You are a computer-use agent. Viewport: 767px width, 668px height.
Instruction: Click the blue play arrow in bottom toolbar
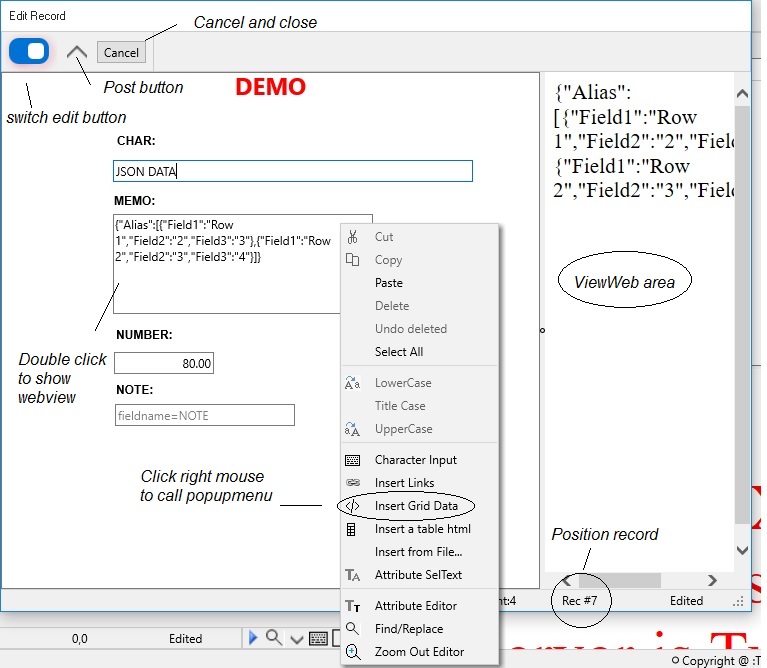[253, 638]
